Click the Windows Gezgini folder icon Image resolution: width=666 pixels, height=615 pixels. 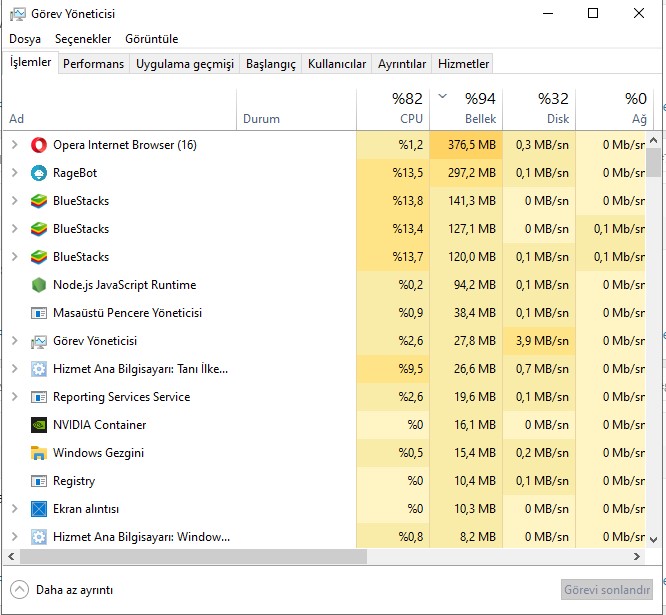[x=39, y=453]
